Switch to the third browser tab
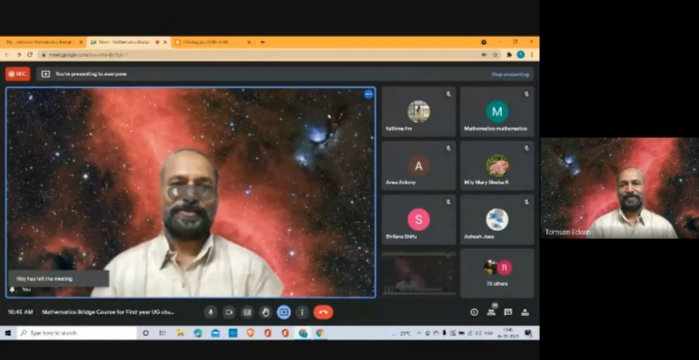The width and height of the screenshot is (699, 360). click(x=213, y=42)
